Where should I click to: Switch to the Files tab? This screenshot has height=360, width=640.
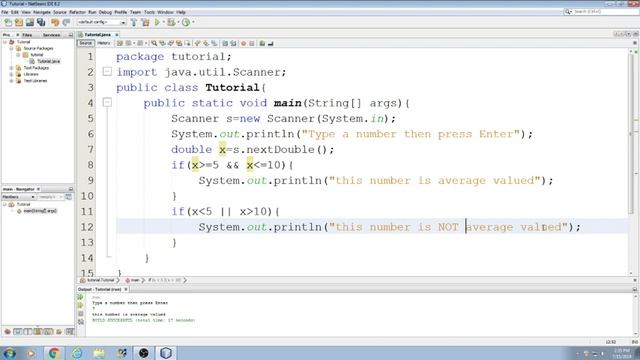pyautogui.click(x=27, y=35)
